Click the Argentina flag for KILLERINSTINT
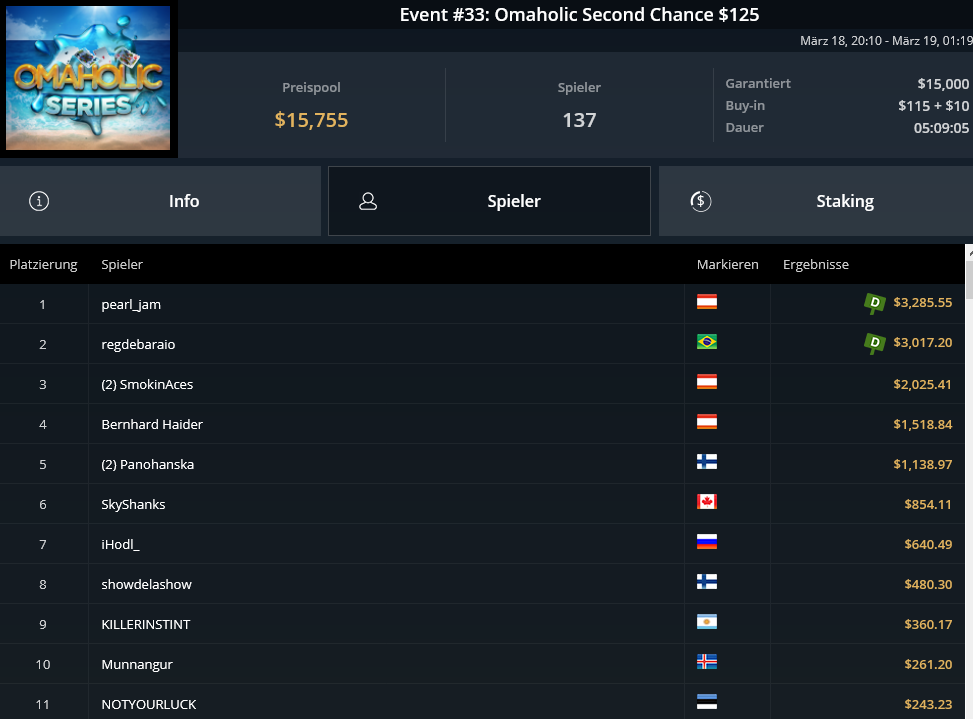 pos(707,622)
